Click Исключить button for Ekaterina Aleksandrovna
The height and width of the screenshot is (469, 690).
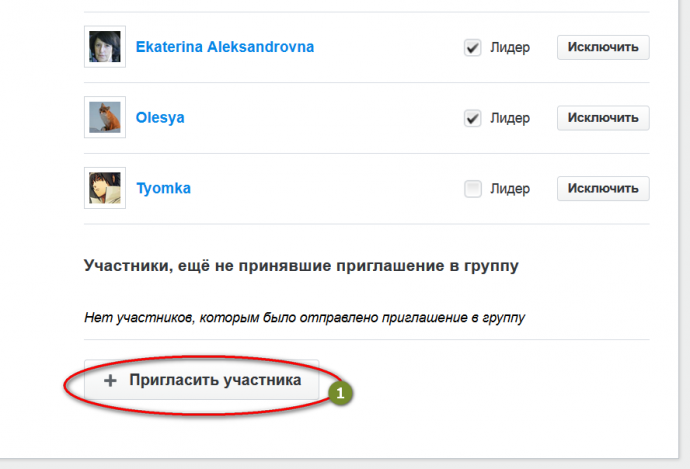click(x=603, y=47)
